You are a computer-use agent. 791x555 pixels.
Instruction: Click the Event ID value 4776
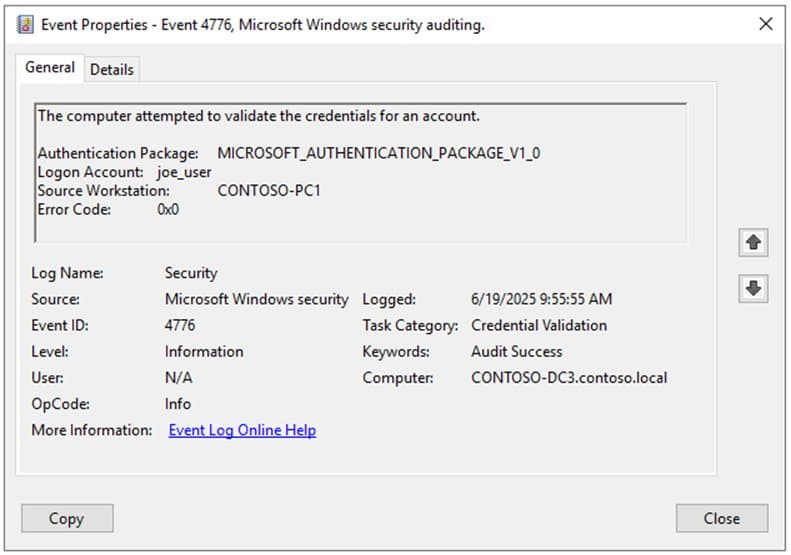(x=180, y=325)
